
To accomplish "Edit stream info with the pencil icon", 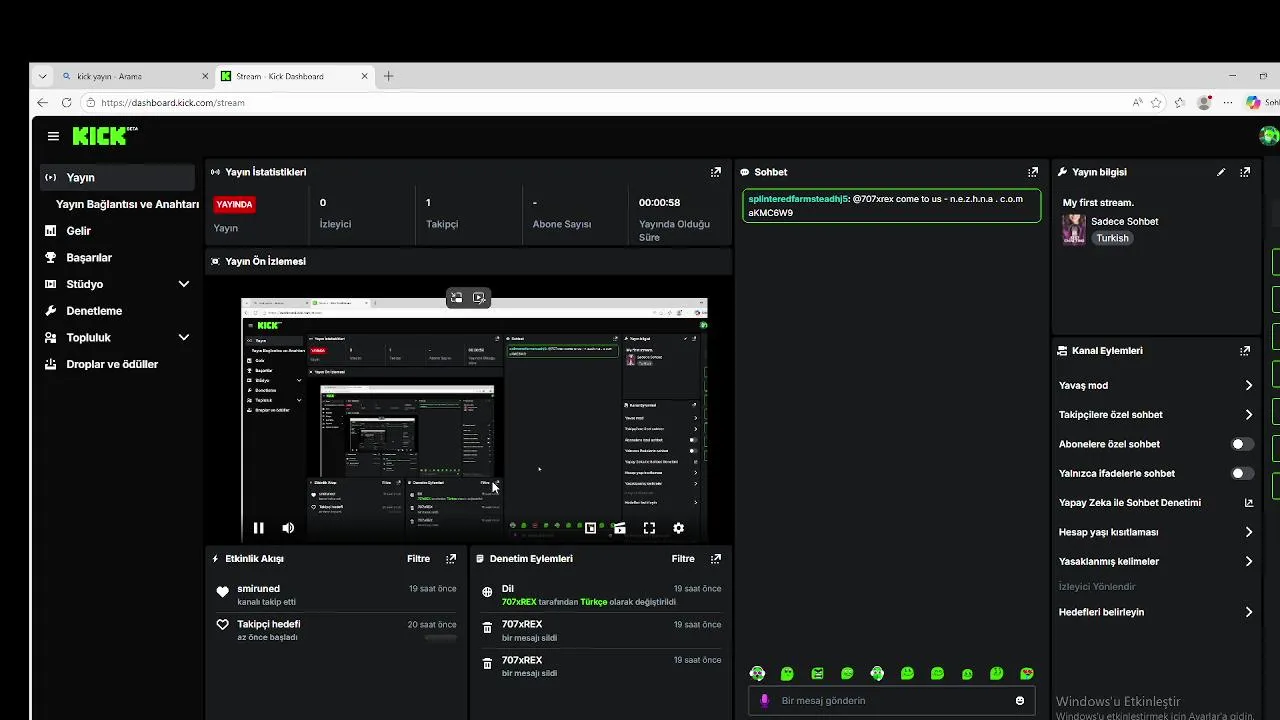I will pos(1221,172).
